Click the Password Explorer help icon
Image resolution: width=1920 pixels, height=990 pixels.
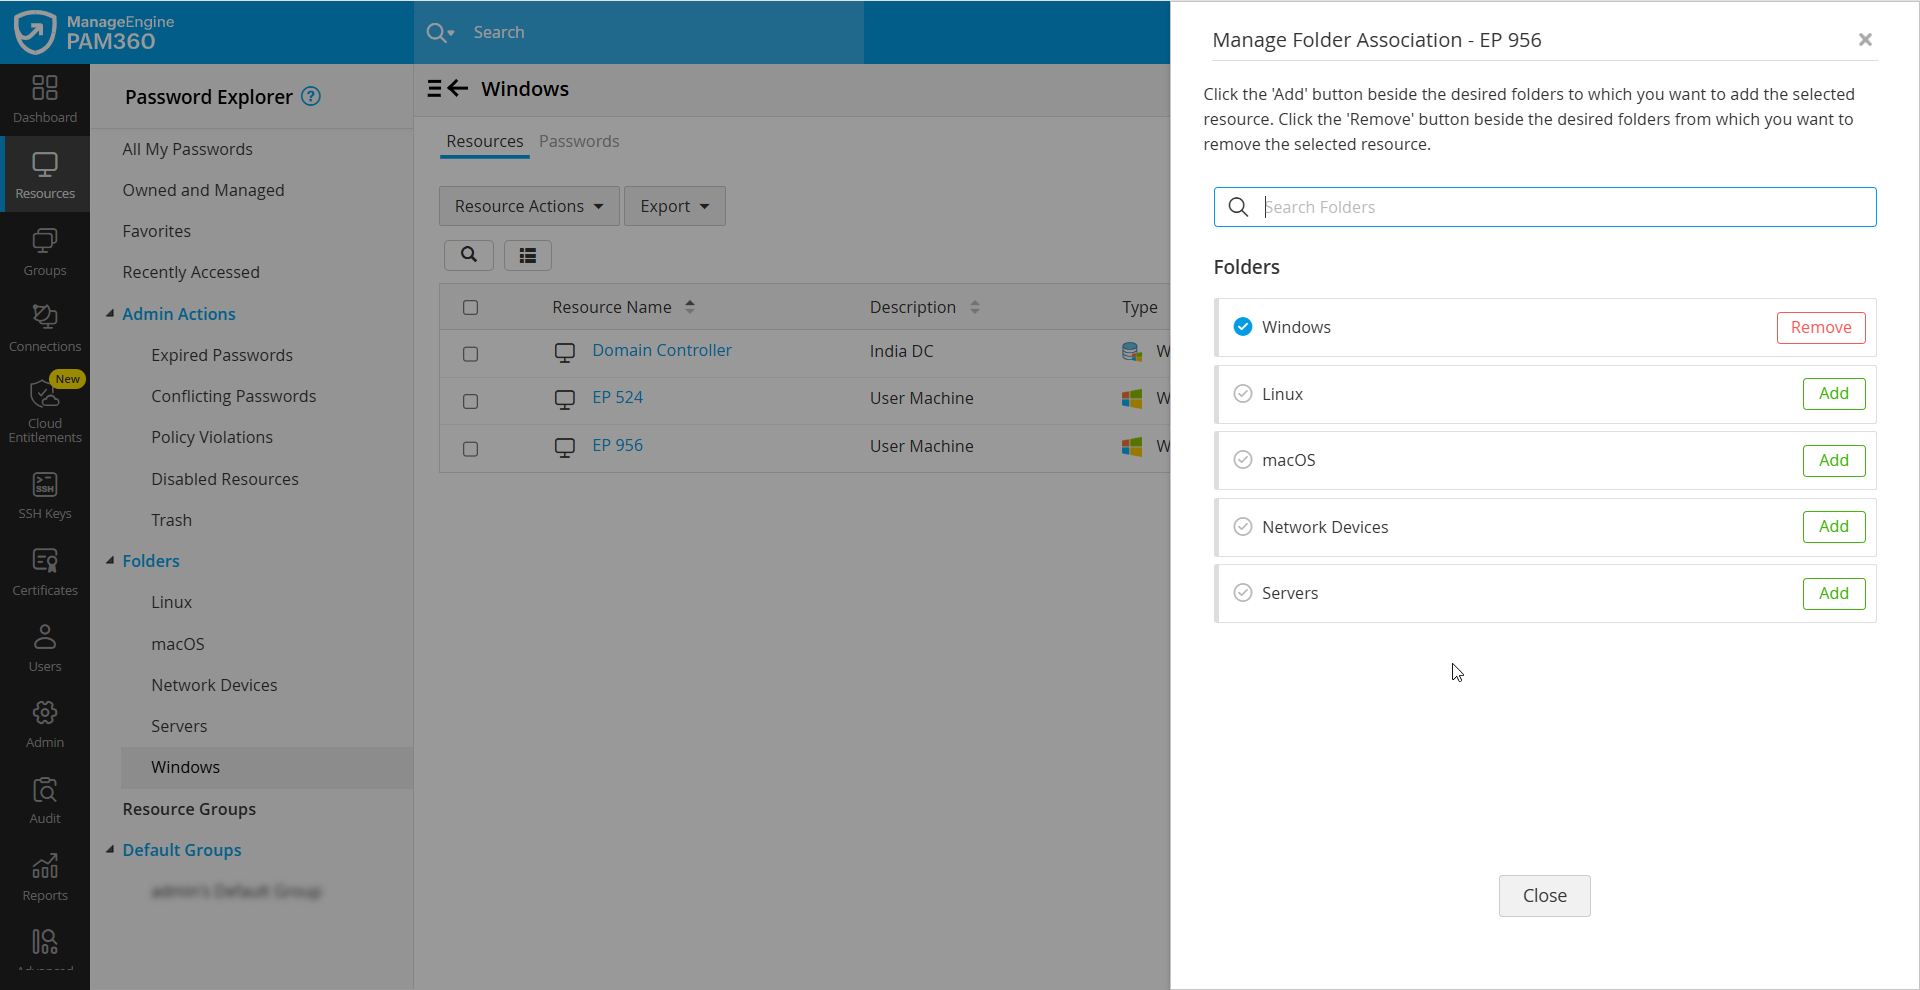click(311, 96)
